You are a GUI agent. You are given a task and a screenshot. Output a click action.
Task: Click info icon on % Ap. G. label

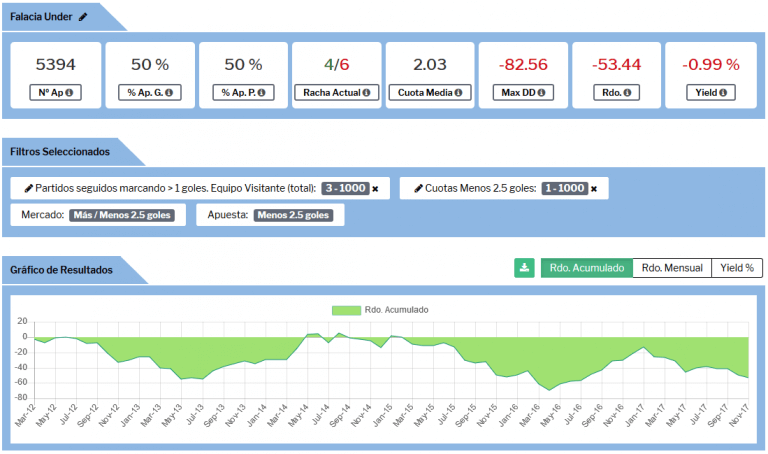[168, 94]
